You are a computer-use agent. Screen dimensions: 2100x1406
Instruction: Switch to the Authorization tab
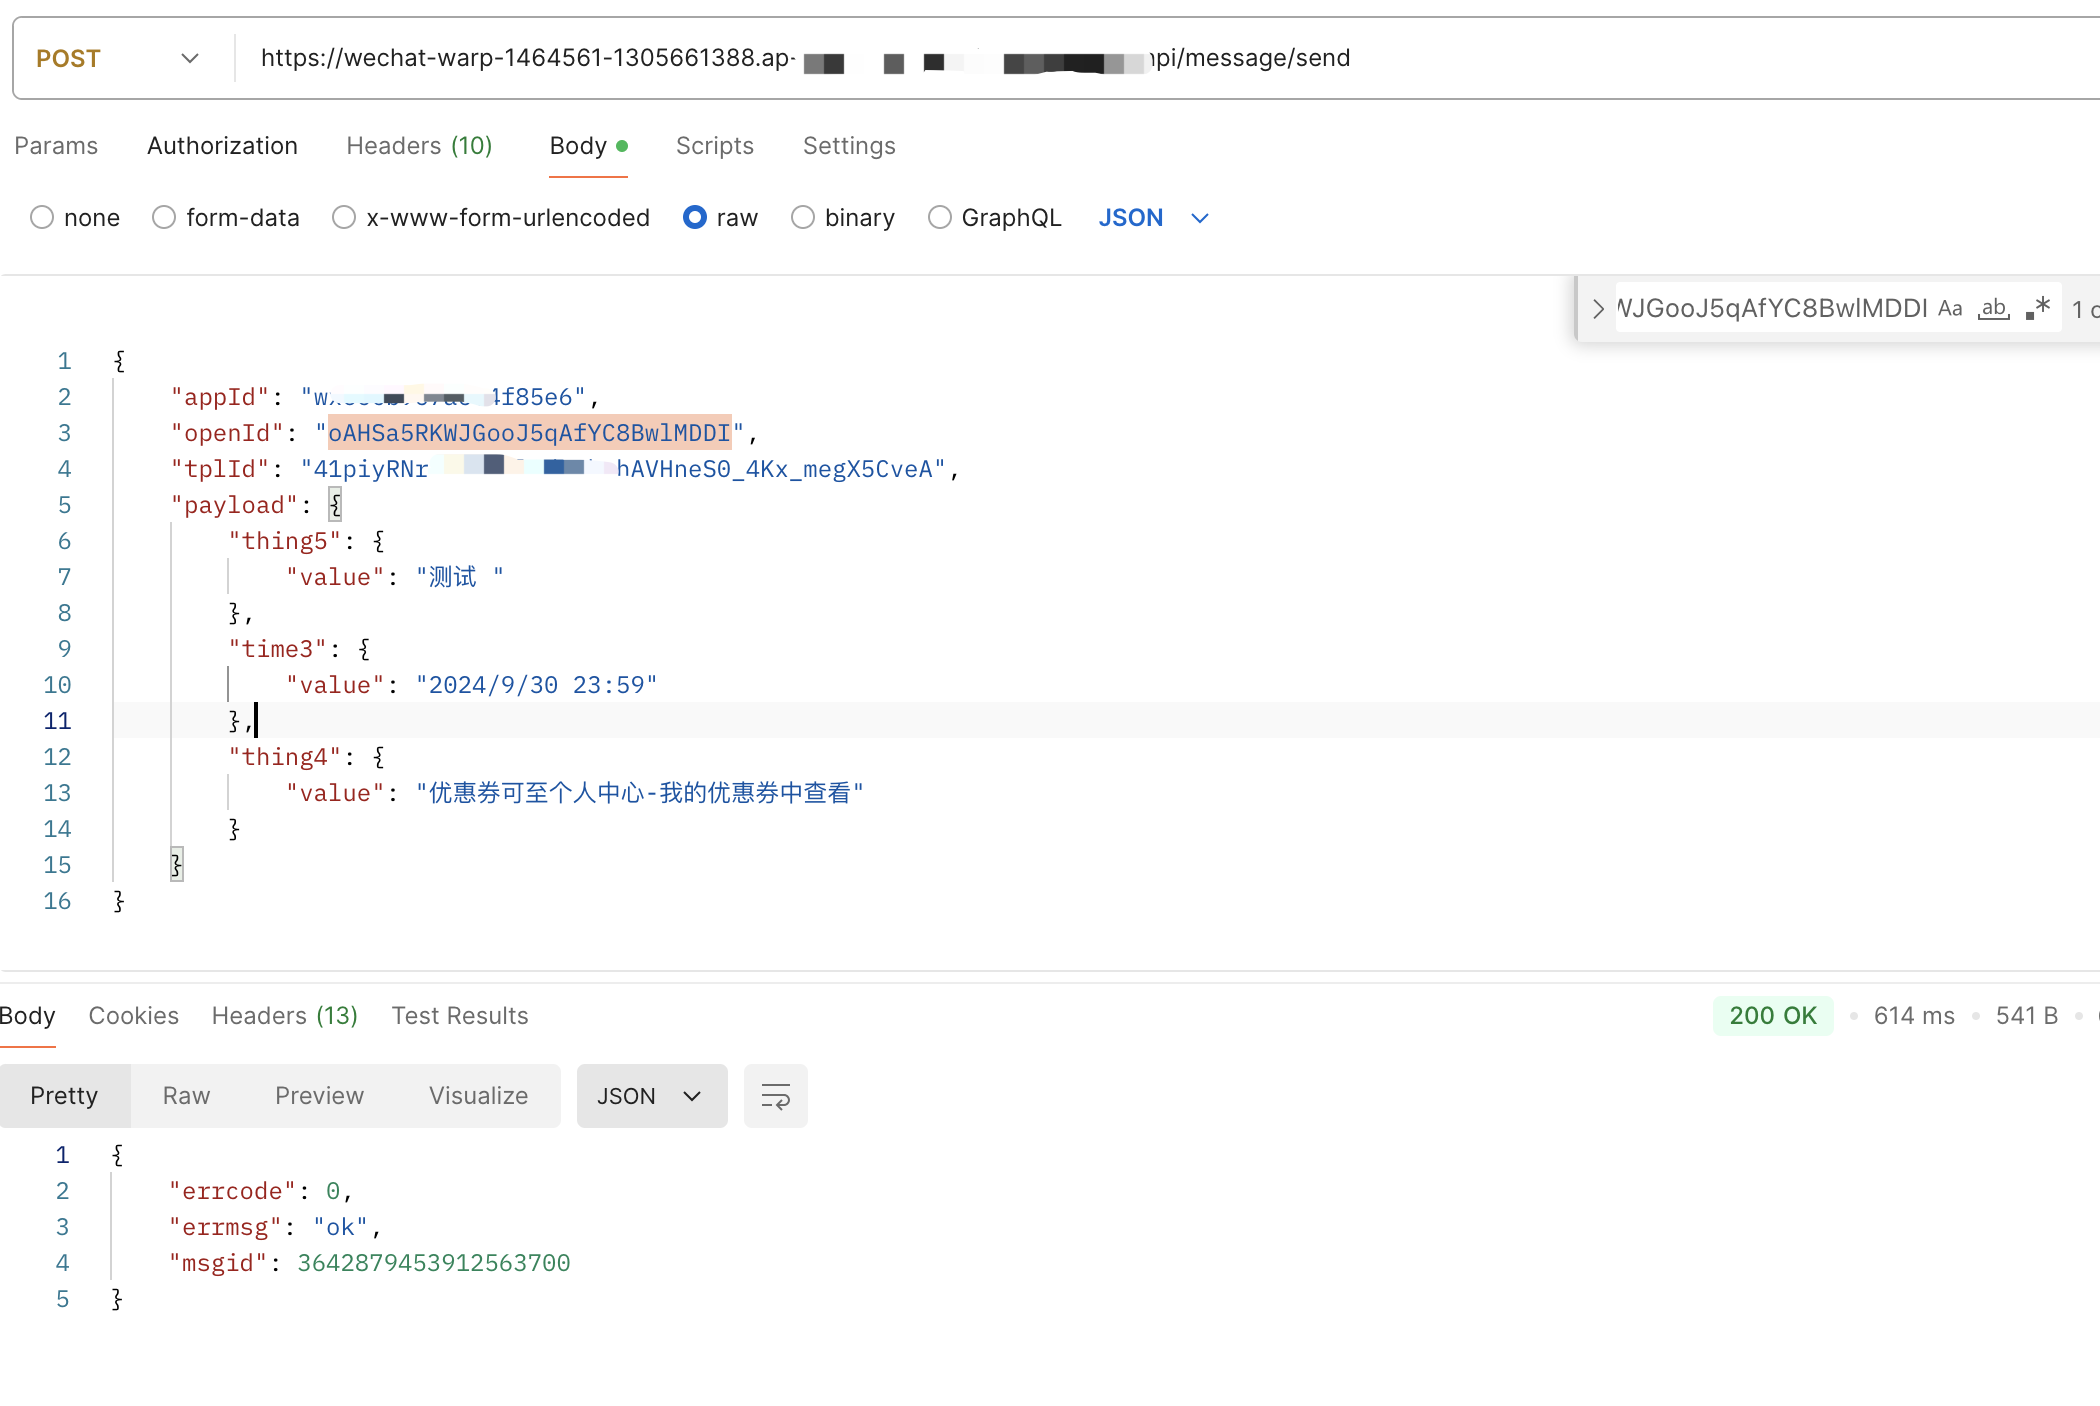coord(222,146)
